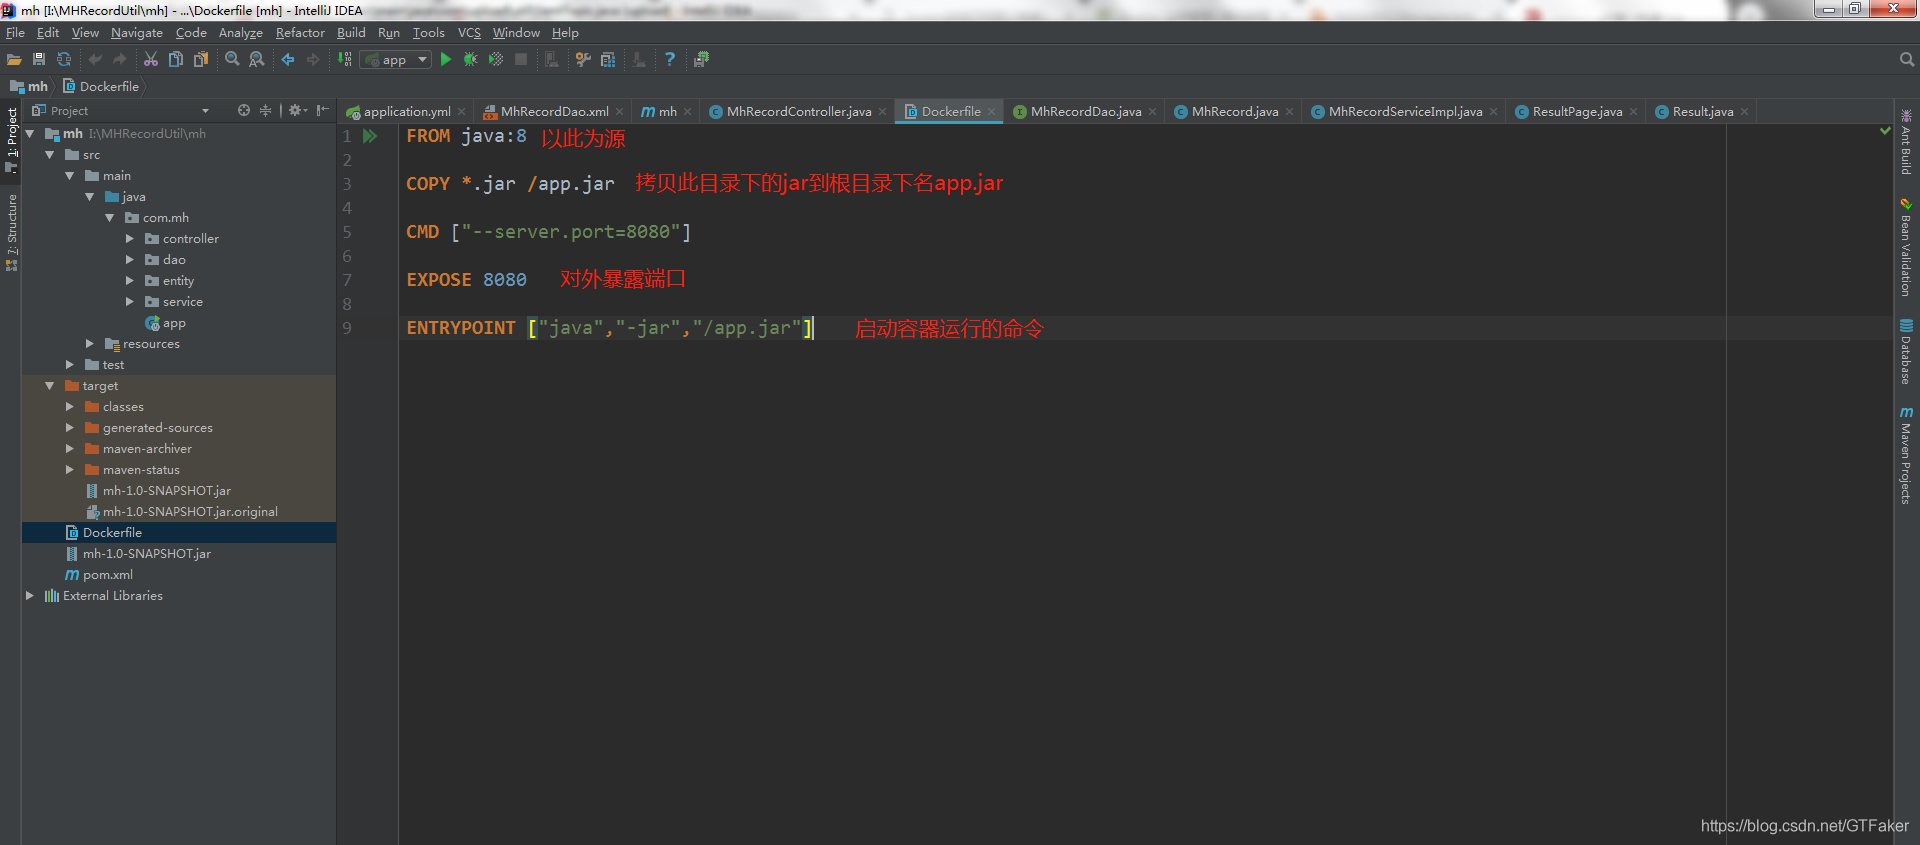
Task: Expand External Libraries node
Action: [30, 595]
